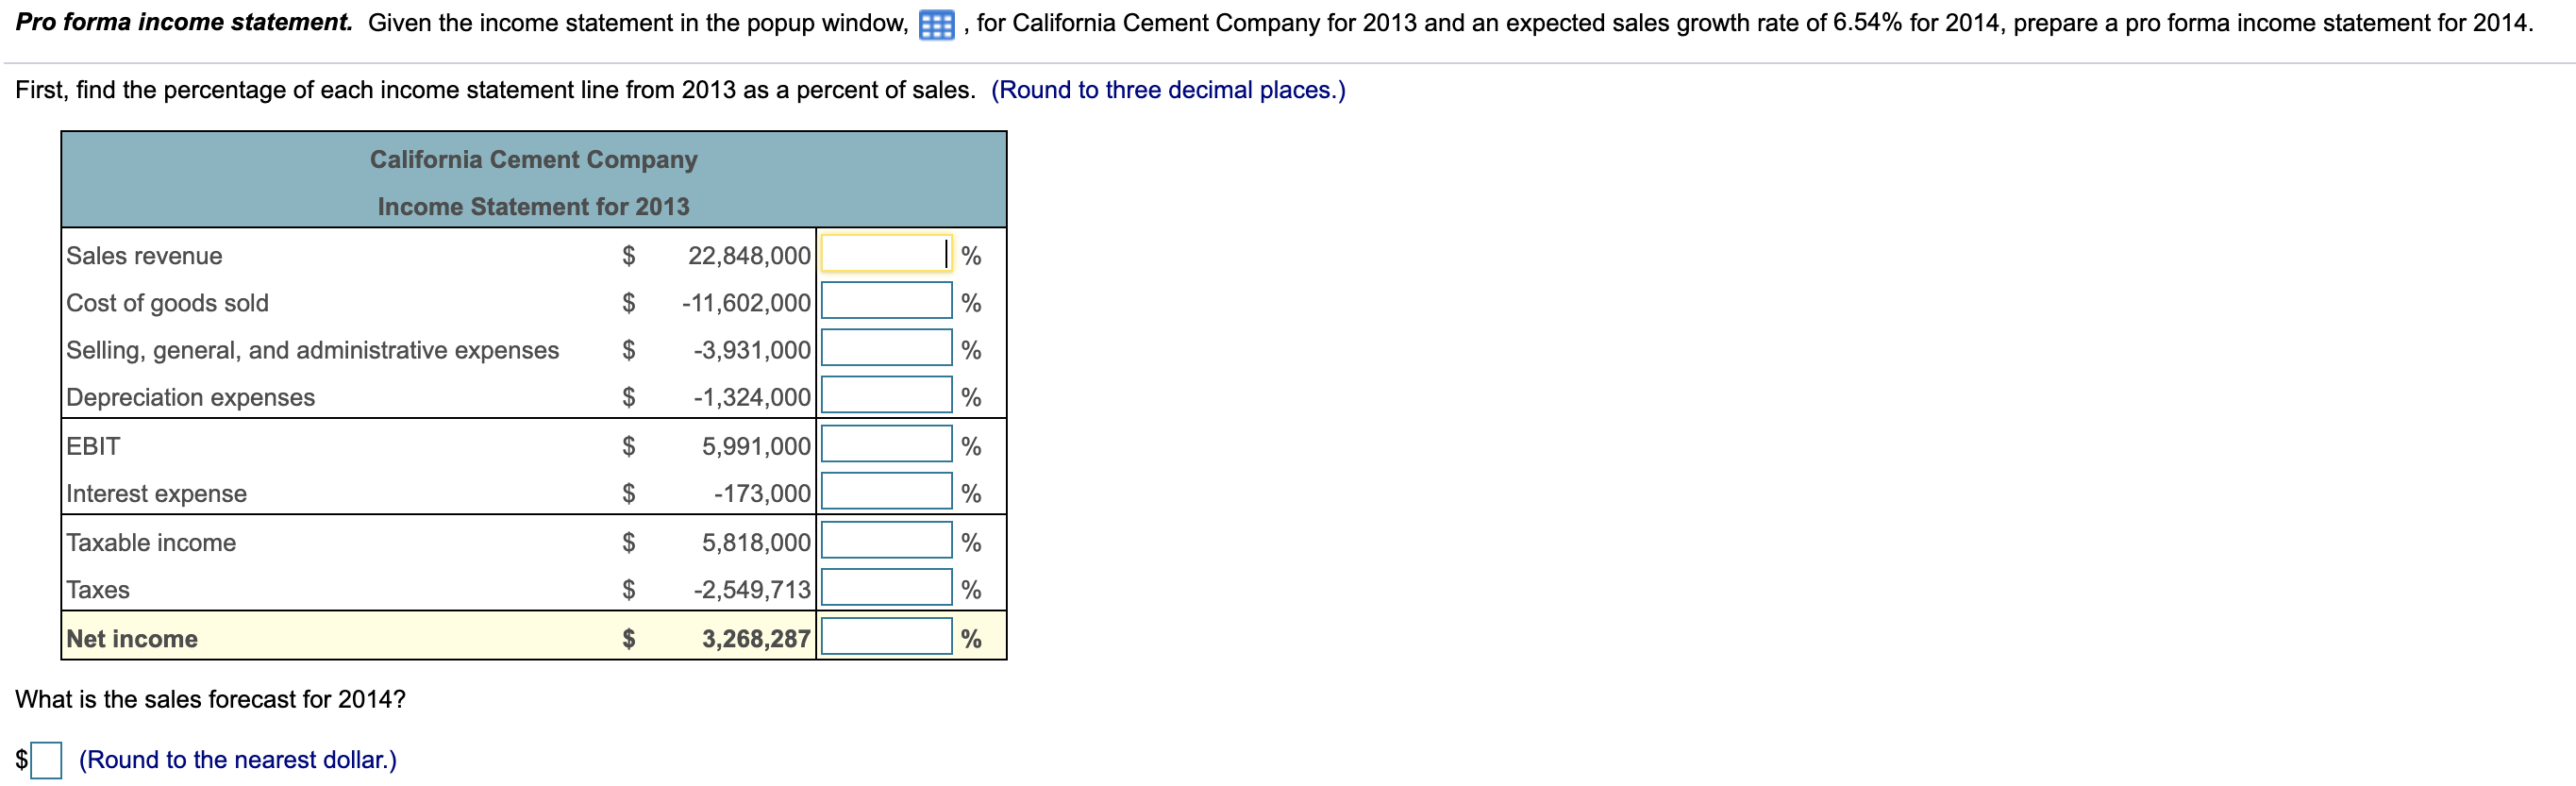The width and height of the screenshot is (2576, 786).
Task: Click the Net income row label
Action: 131,637
